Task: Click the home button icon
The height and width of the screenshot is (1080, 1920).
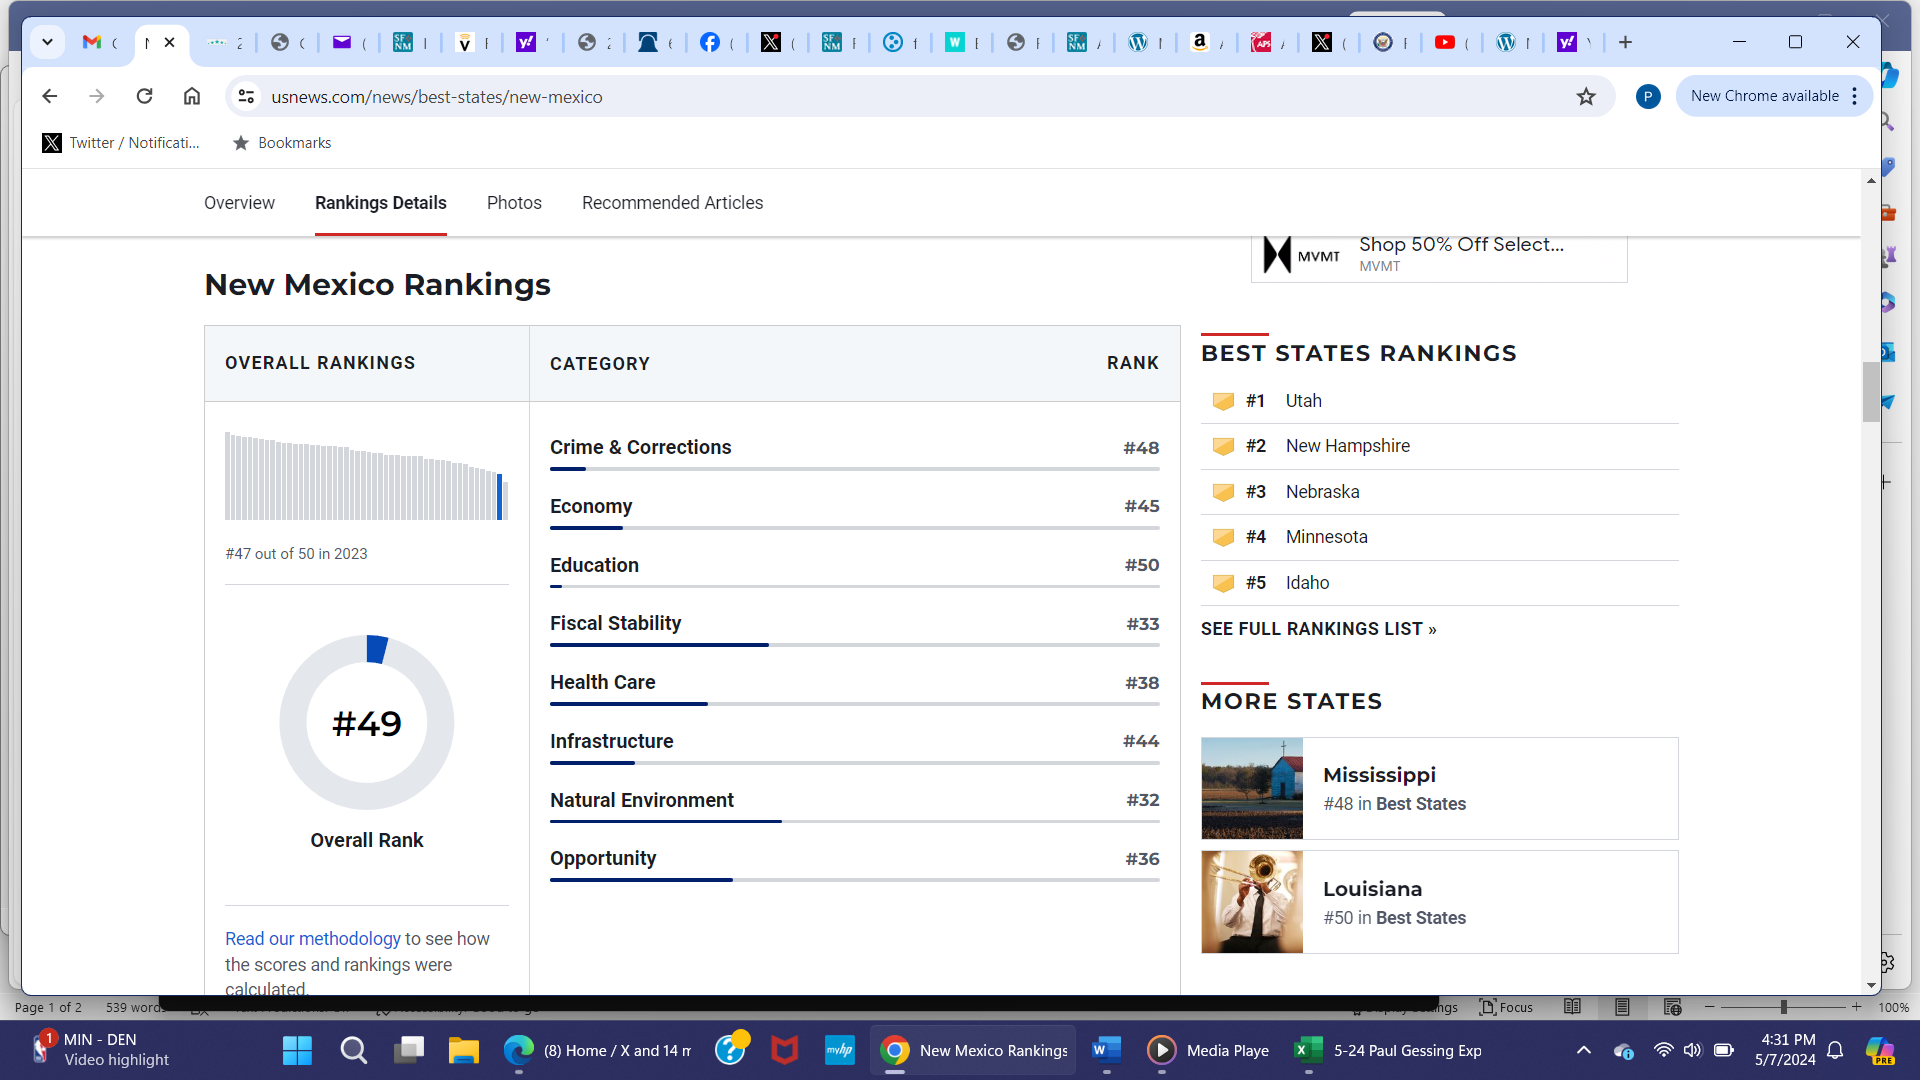Action: (192, 96)
